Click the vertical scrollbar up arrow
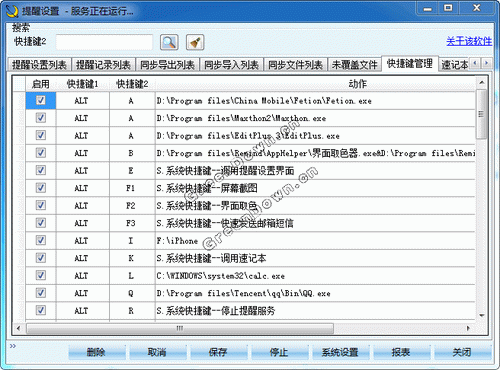The height and width of the screenshot is (370, 500). click(x=482, y=82)
